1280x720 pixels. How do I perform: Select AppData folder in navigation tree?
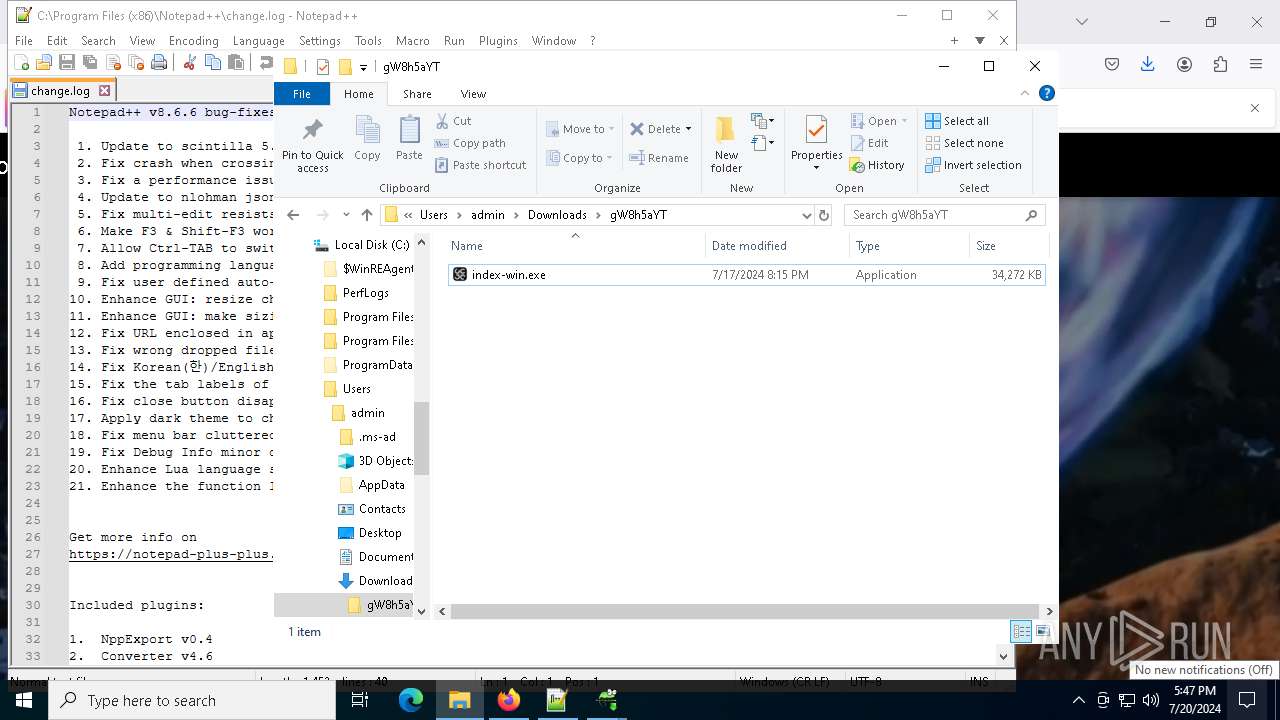click(x=381, y=485)
